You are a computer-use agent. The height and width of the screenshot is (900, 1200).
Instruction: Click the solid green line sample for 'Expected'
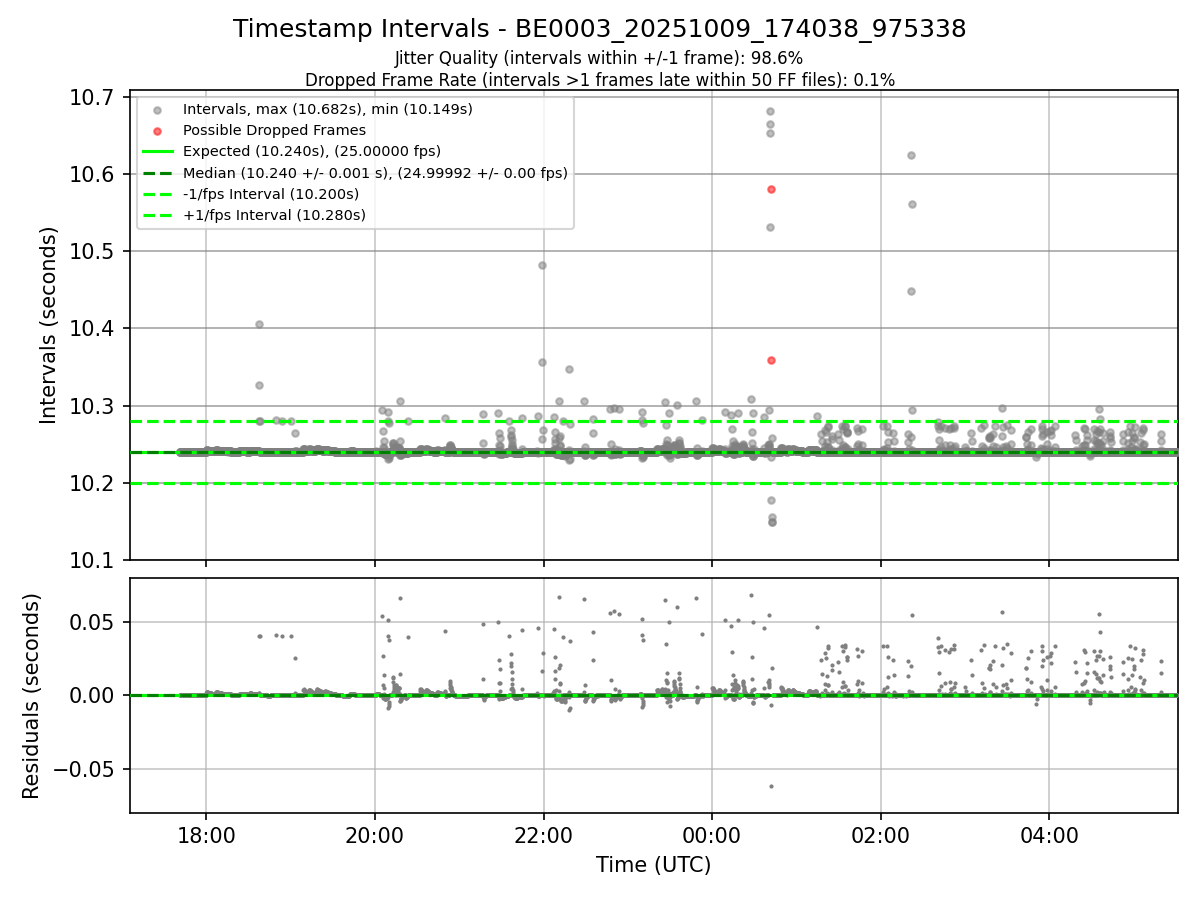[157, 151]
